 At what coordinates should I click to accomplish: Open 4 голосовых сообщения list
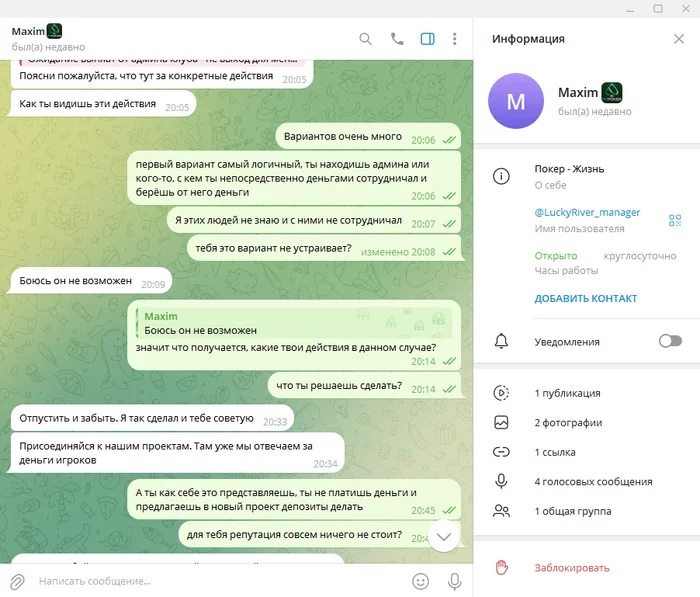pos(587,481)
